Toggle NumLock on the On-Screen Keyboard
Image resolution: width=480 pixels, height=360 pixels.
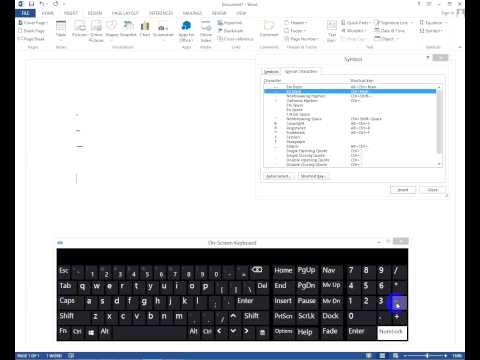point(392,332)
